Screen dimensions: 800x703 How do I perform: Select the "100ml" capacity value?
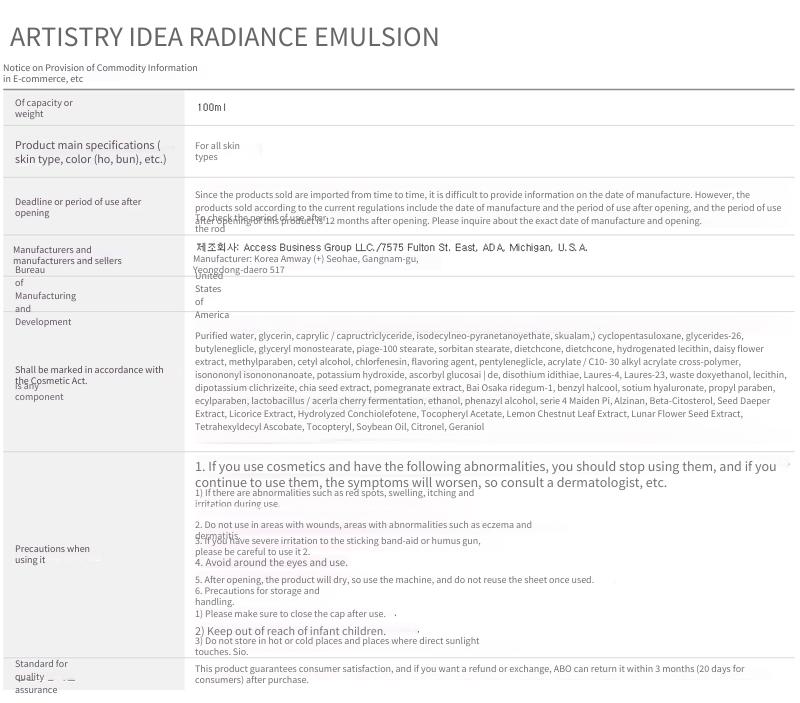(211, 107)
